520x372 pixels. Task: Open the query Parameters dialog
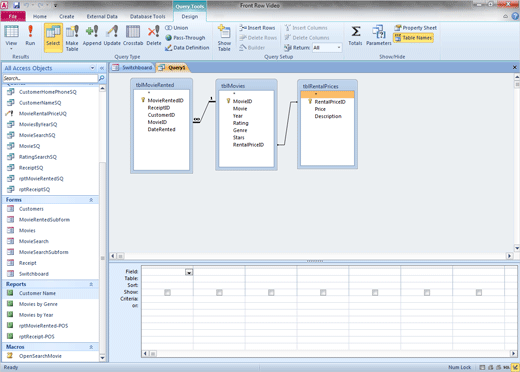click(379, 35)
